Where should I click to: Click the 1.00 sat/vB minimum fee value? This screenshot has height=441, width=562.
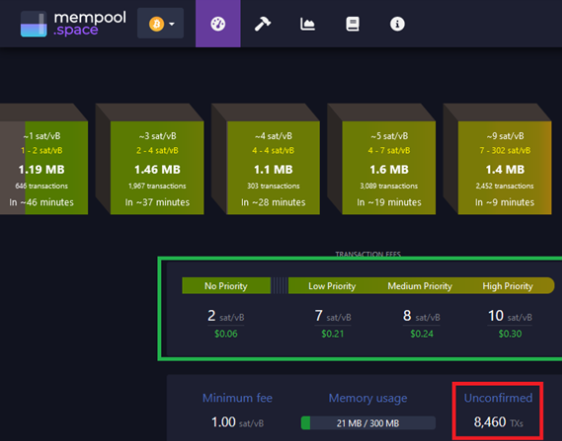click(237, 422)
